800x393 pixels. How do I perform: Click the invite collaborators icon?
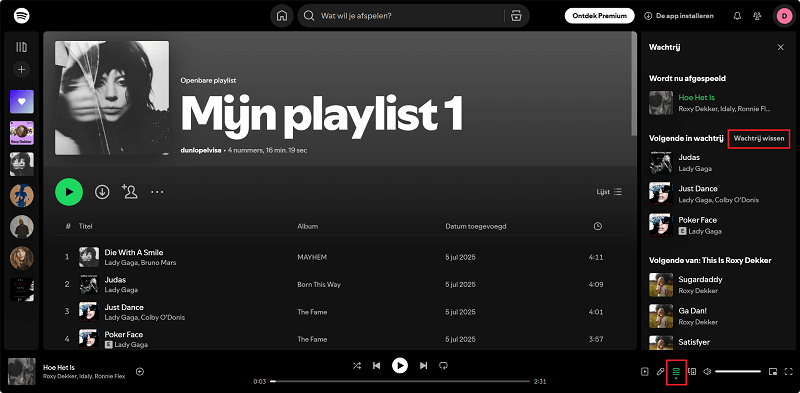tap(130, 192)
